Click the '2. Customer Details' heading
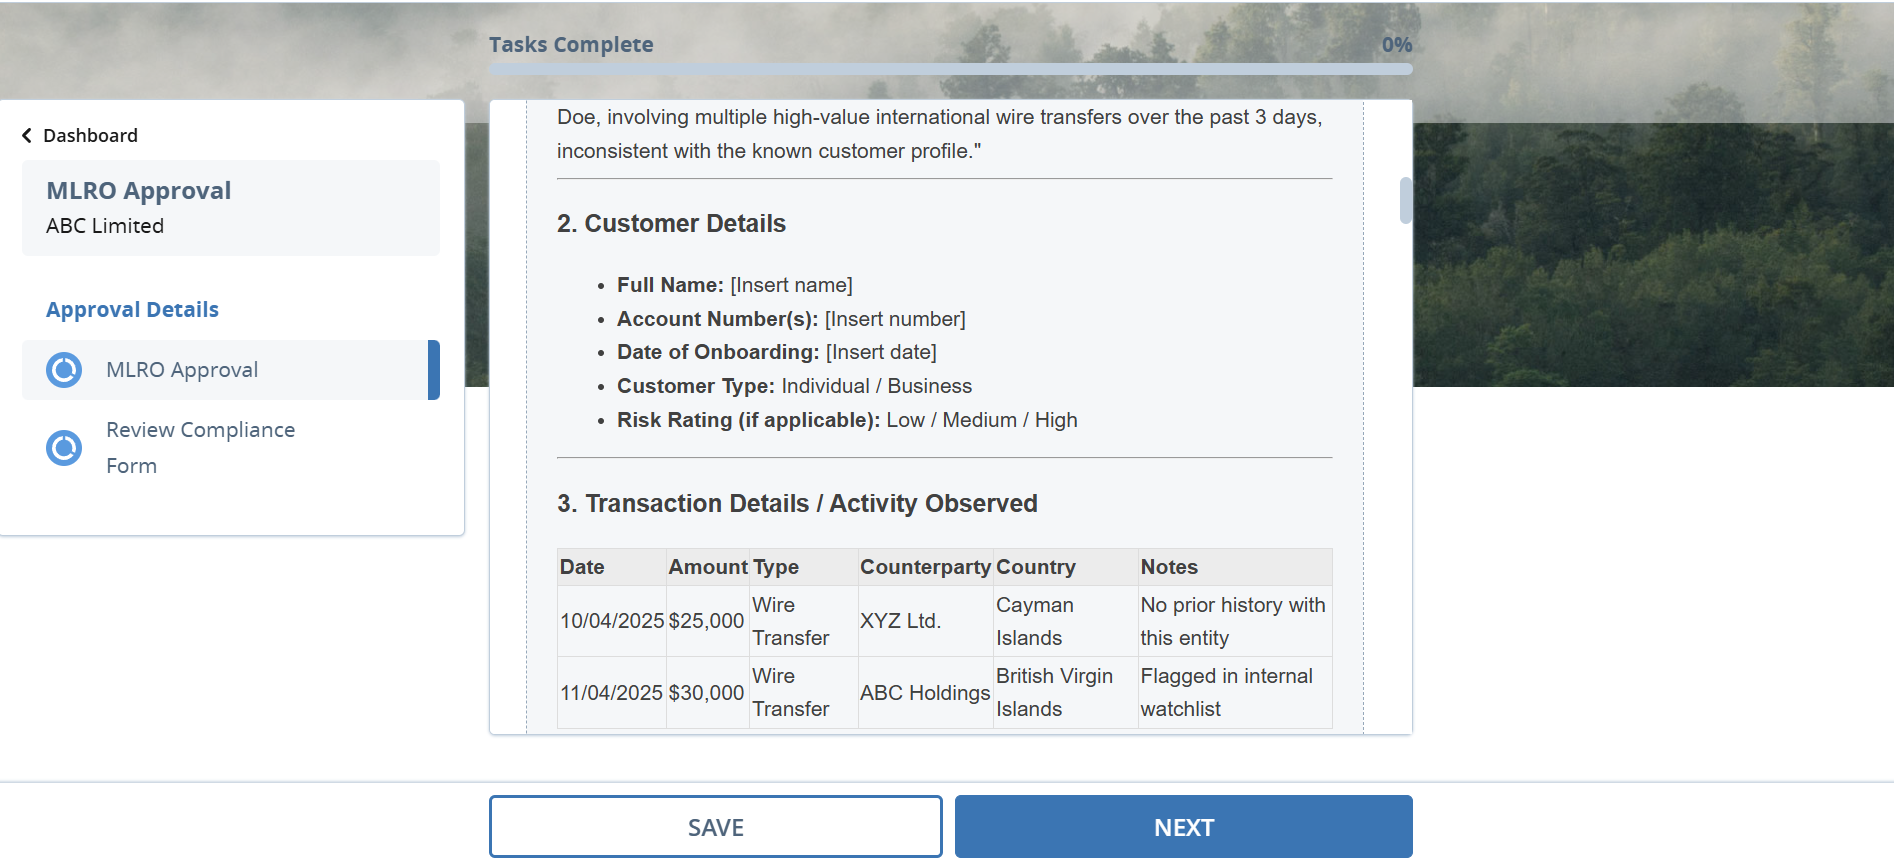 tap(671, 224)
